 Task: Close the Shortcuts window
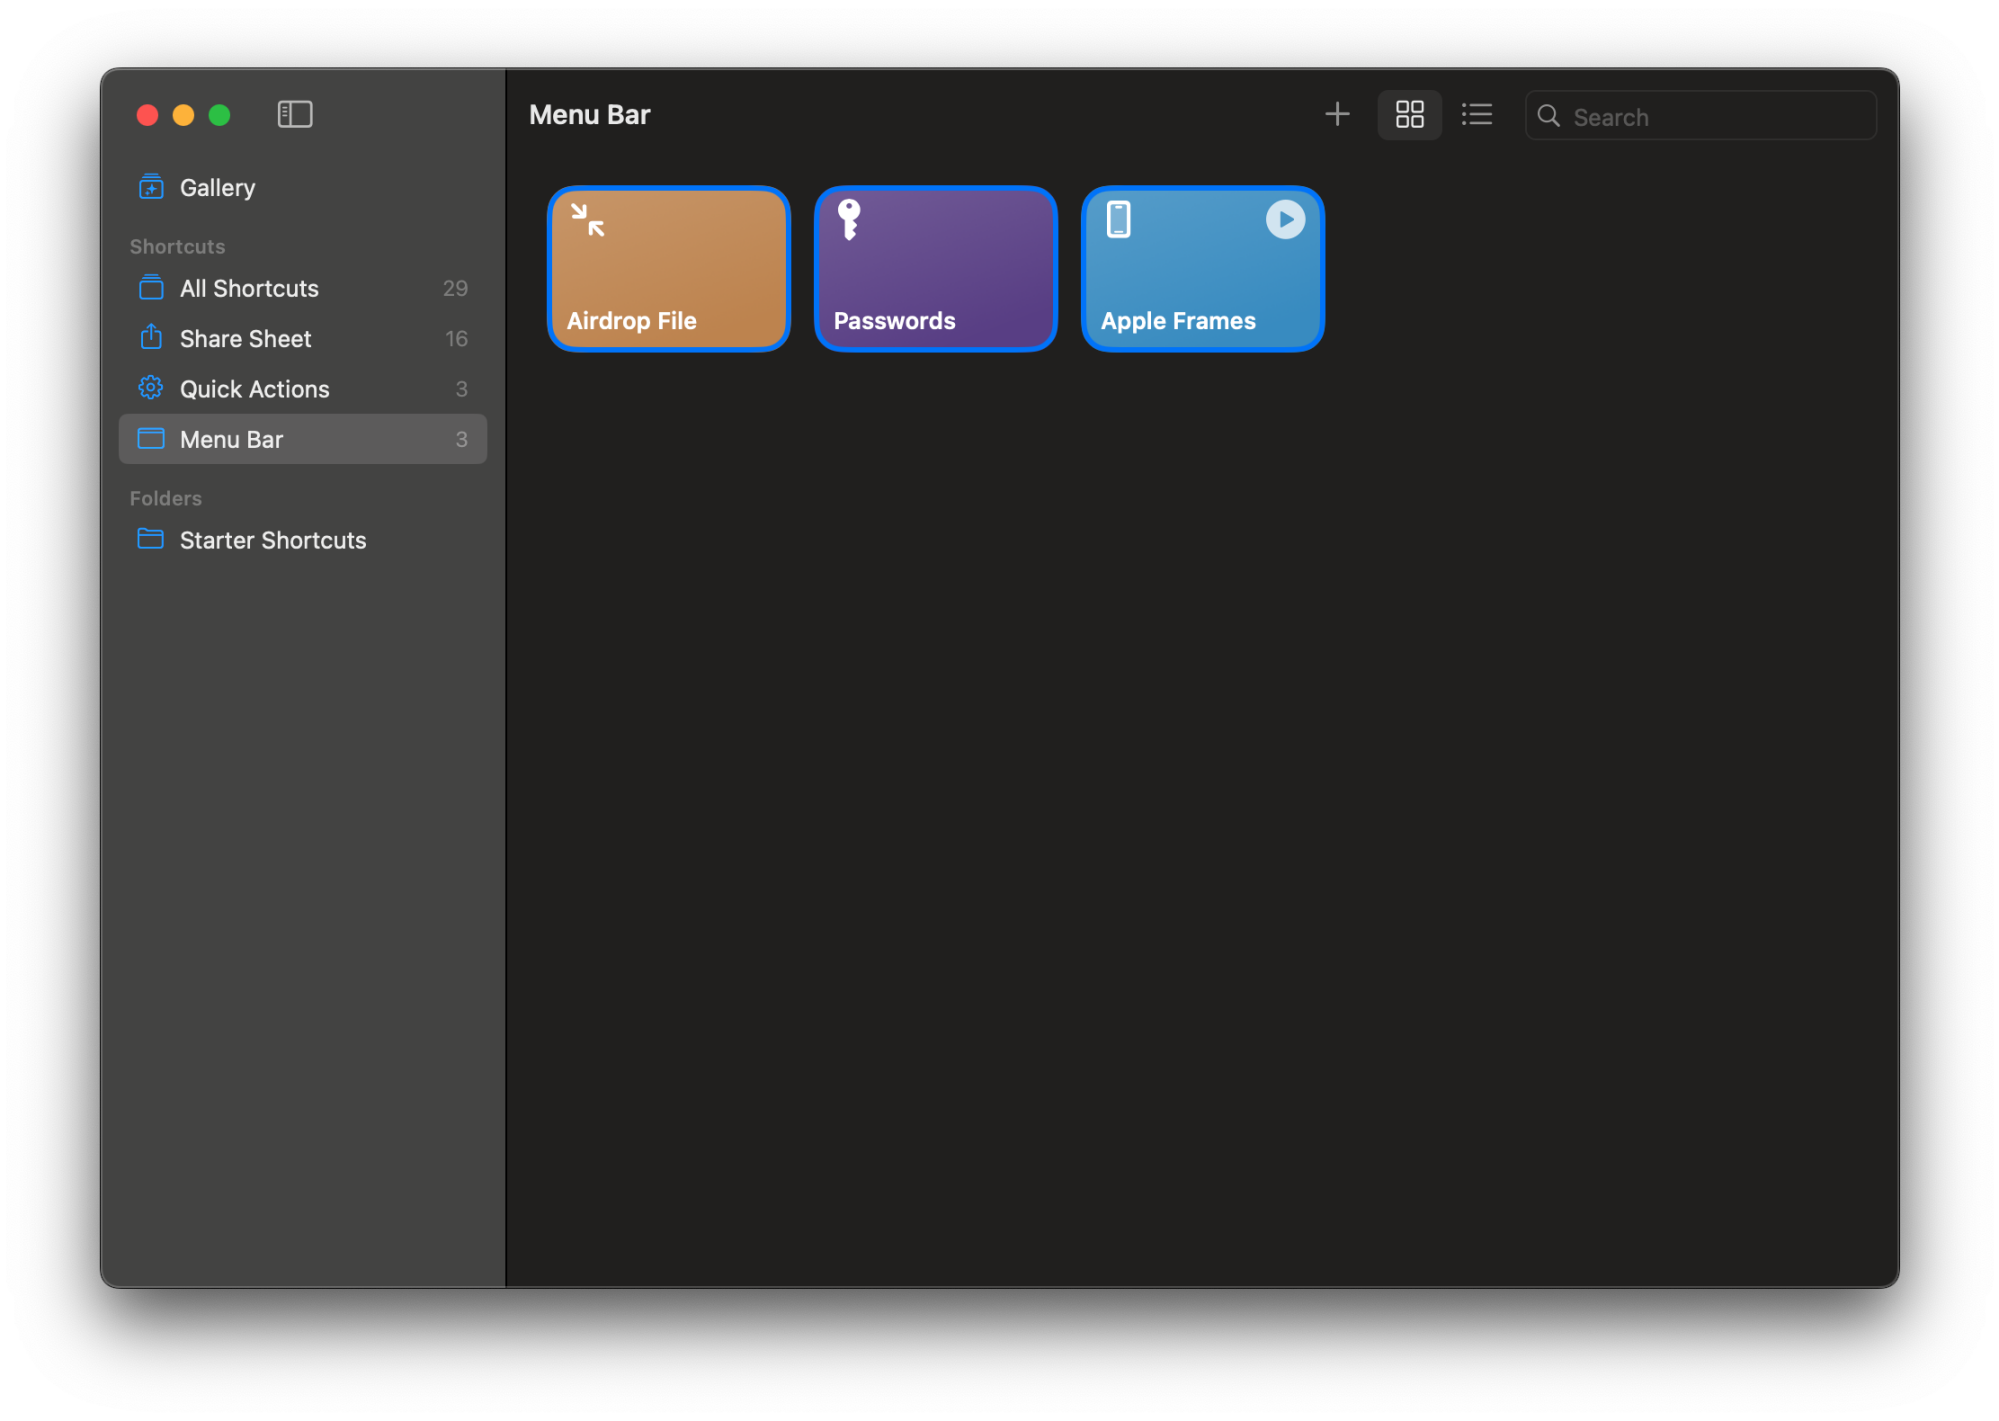[147, 115]
